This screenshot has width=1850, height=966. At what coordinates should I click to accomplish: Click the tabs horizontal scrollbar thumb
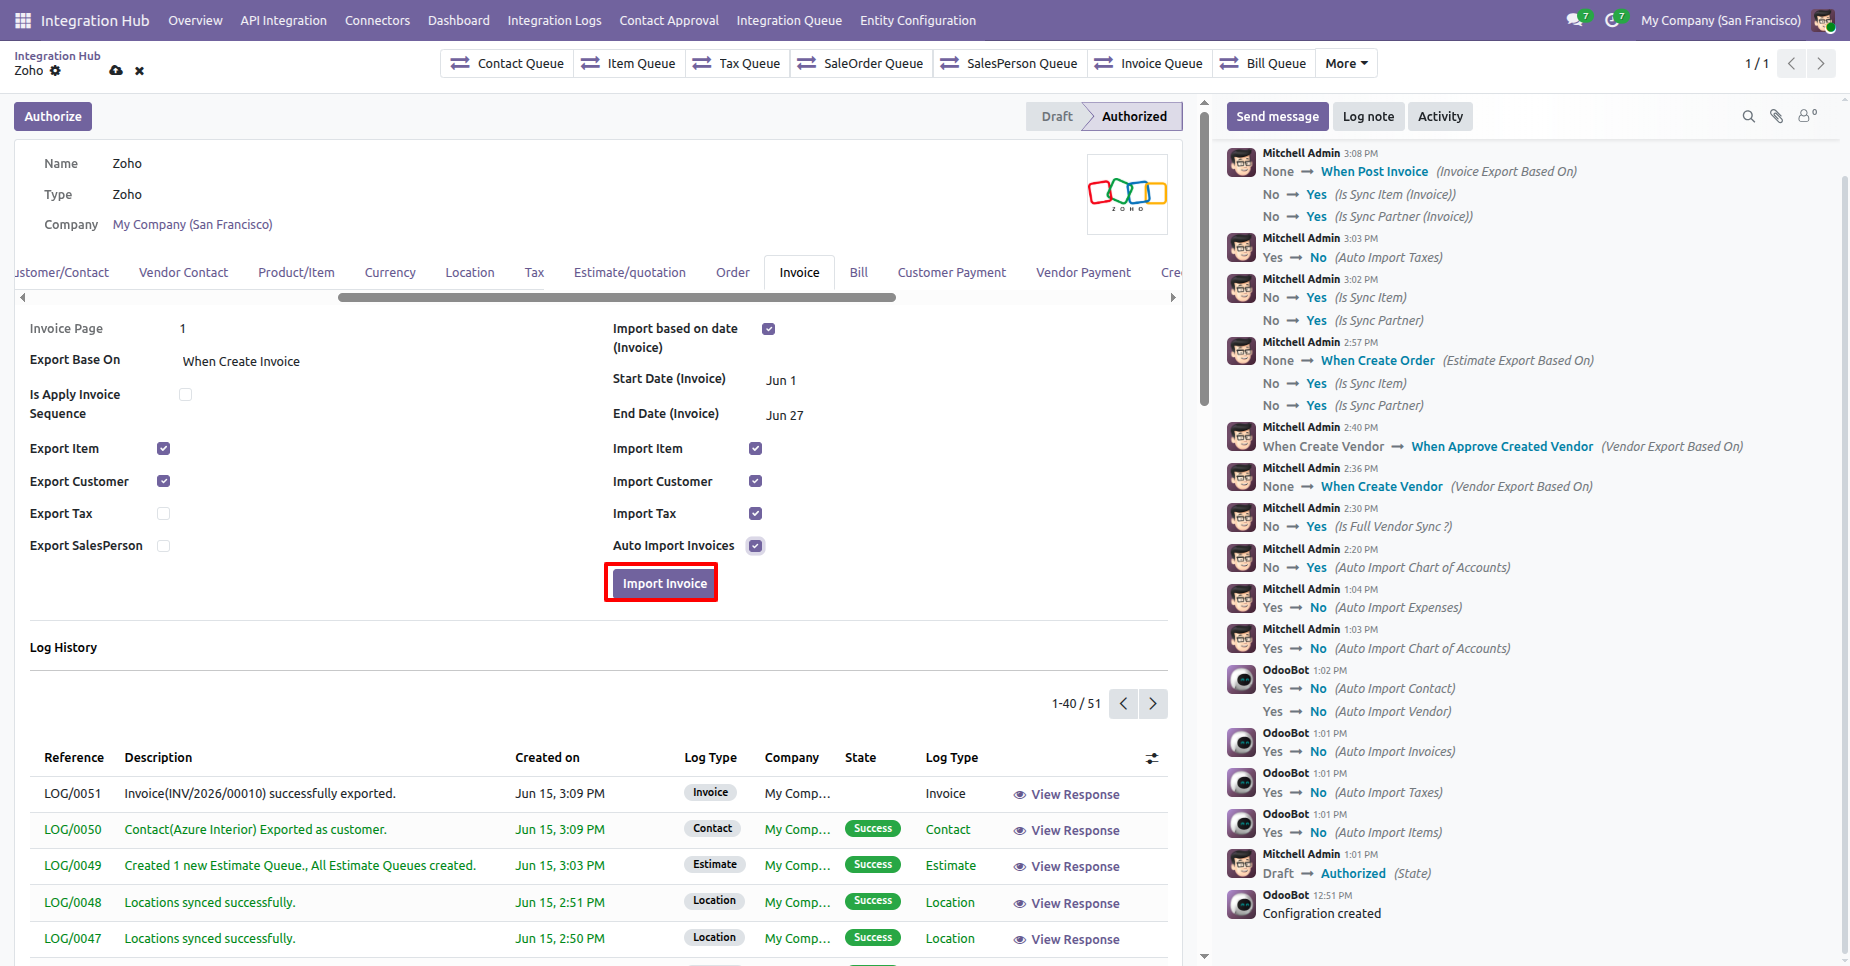coord(617,297)
